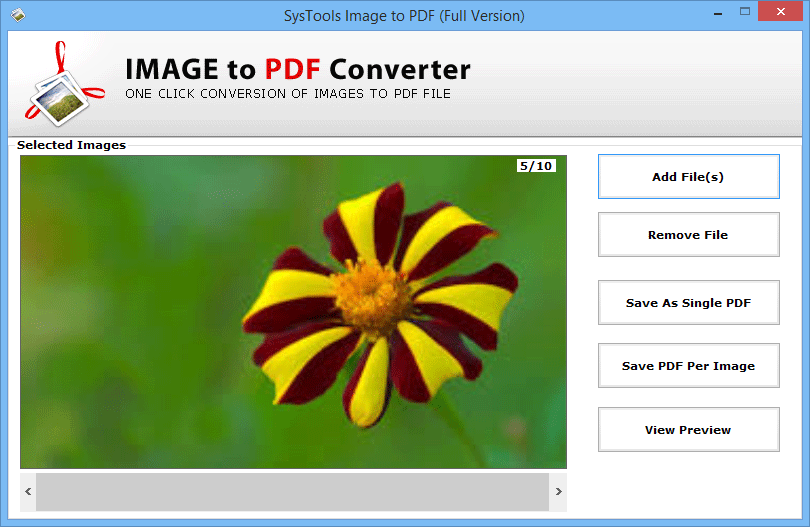Screen dimensions: 810x527
Task: Click the SysTools app icon in title bar
Action: [18, 15]
